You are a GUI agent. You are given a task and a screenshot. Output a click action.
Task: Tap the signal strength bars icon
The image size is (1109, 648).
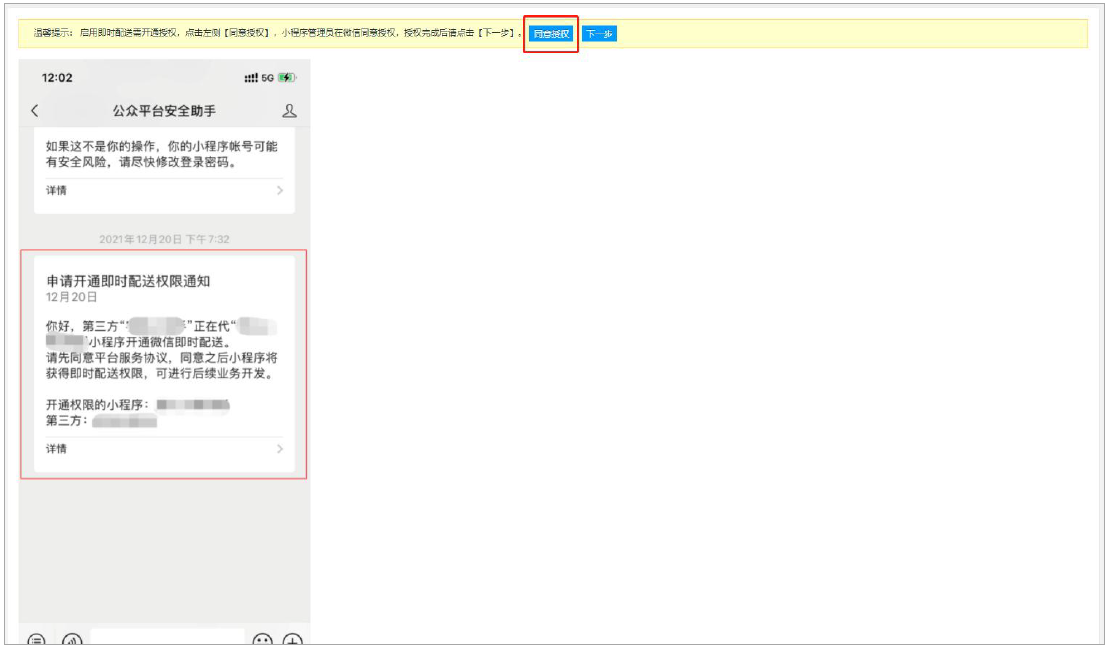pos(251,78)
